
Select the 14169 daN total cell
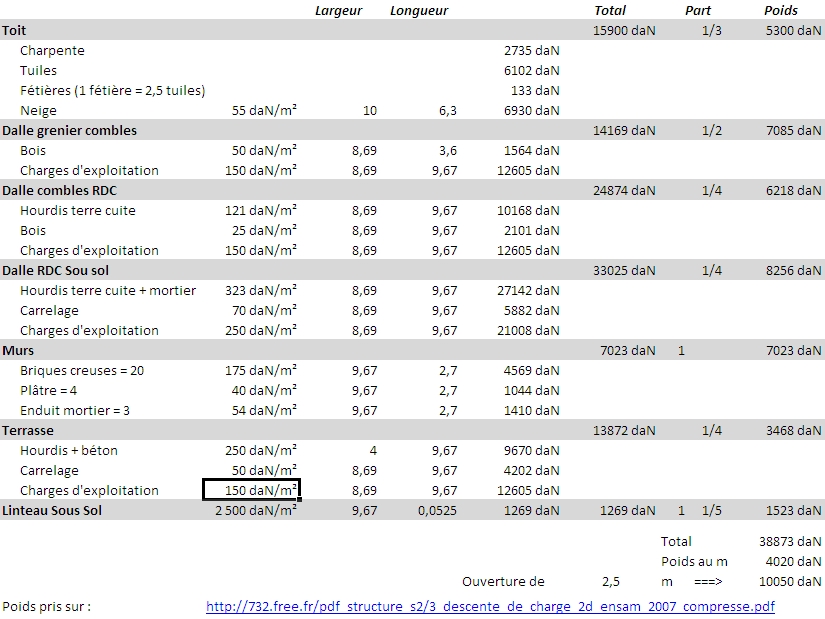(x=624, y=131)
